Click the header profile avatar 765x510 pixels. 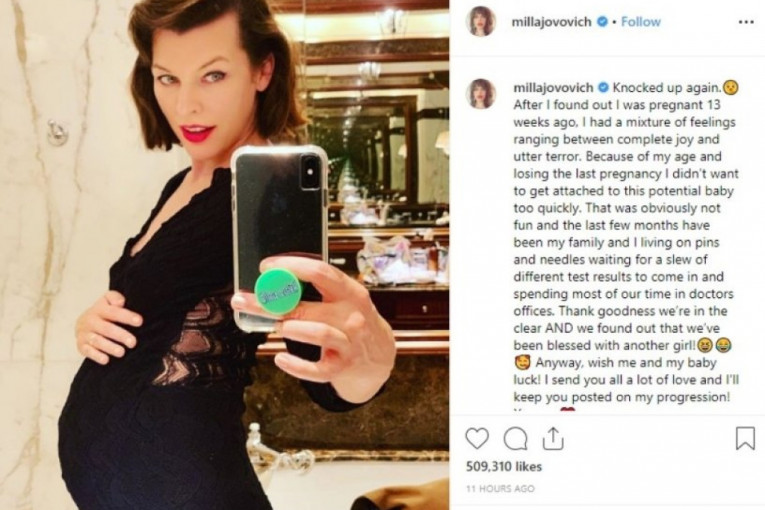click(482, 22)
